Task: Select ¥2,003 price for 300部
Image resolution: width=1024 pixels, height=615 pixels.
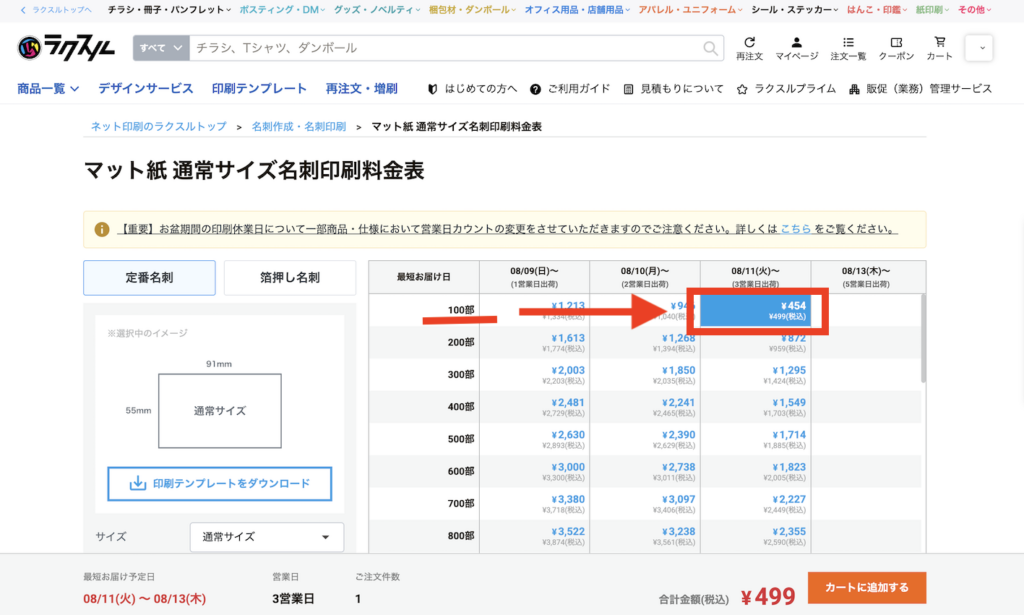Action: [x=534, y=375]
